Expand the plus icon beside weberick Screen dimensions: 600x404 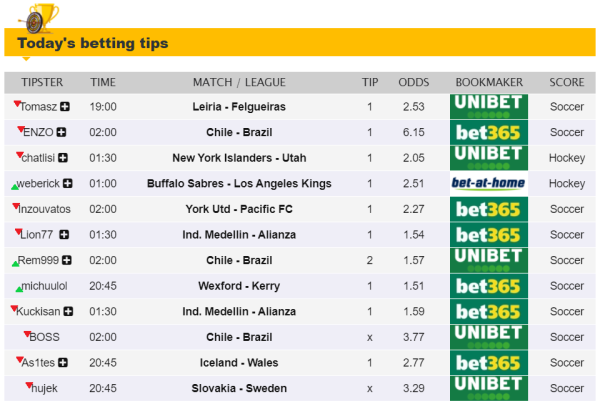[x=69, y=184]
